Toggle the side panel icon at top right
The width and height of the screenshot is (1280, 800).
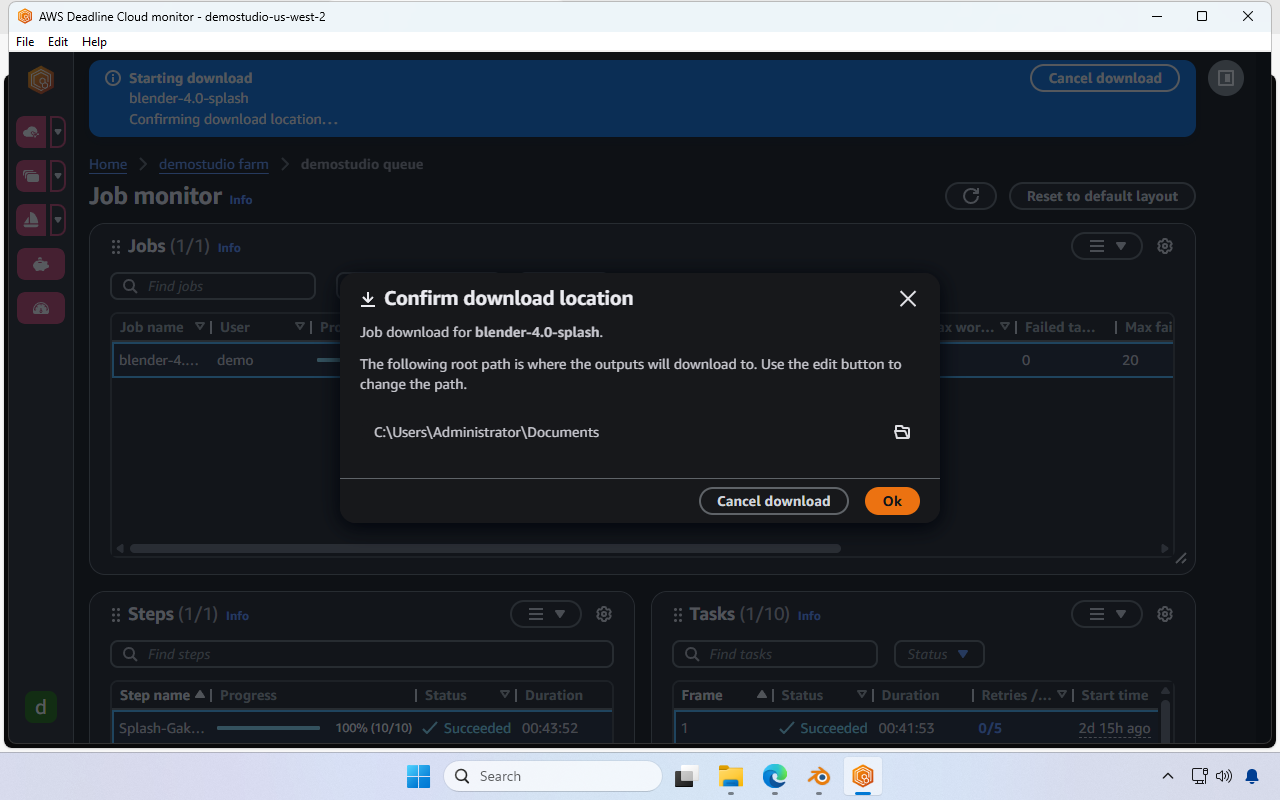(x=1226, y=77)
